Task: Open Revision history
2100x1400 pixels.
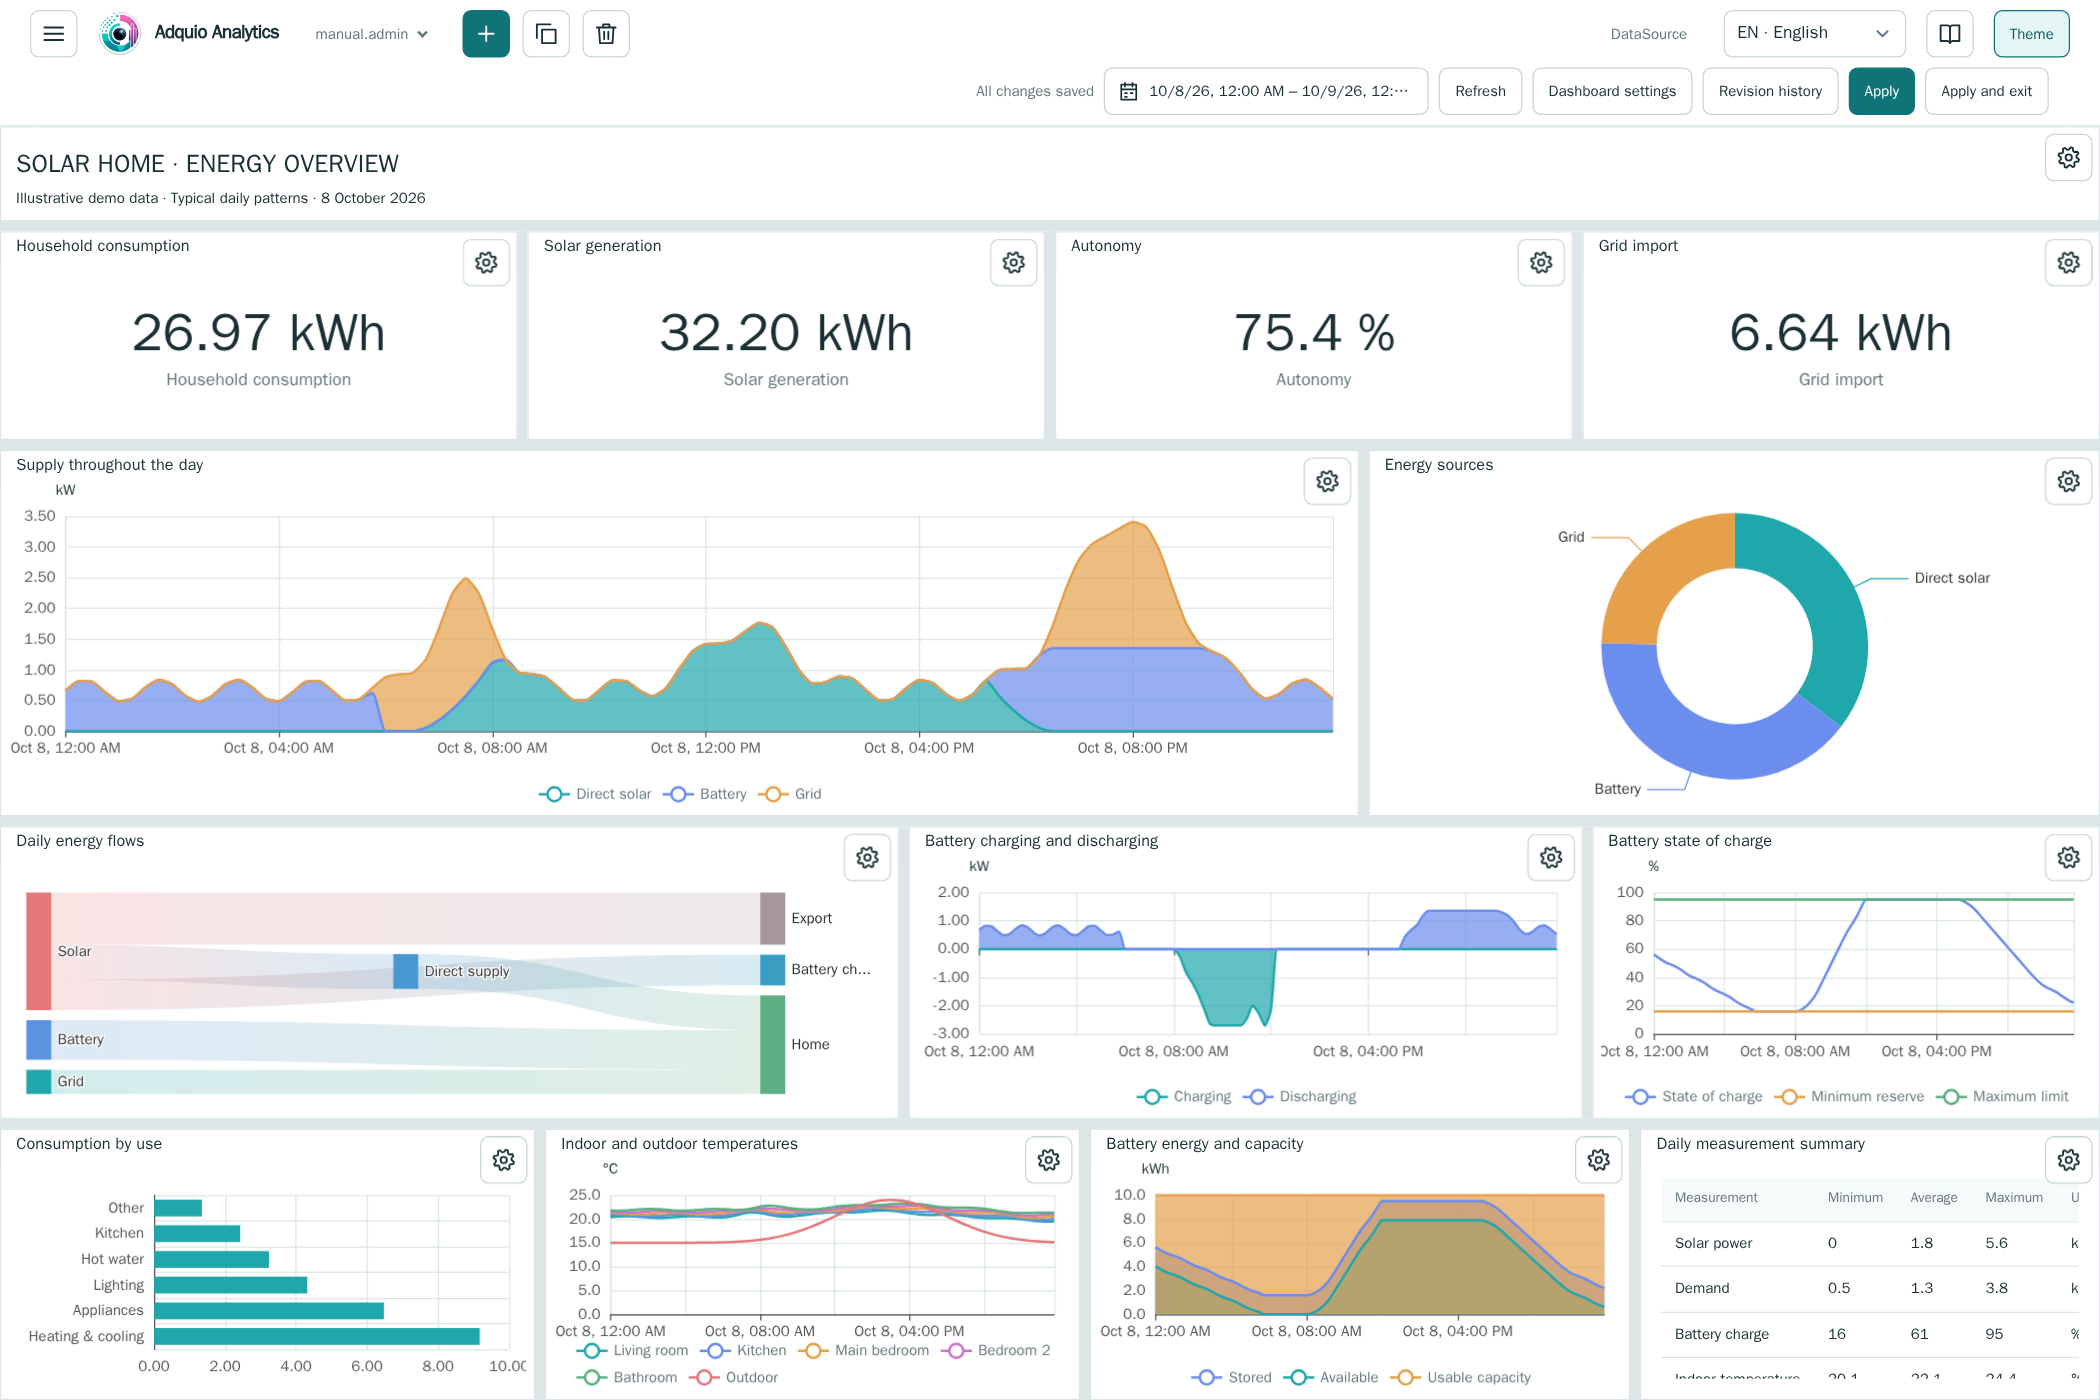Action: click(x=1770, y=91)
